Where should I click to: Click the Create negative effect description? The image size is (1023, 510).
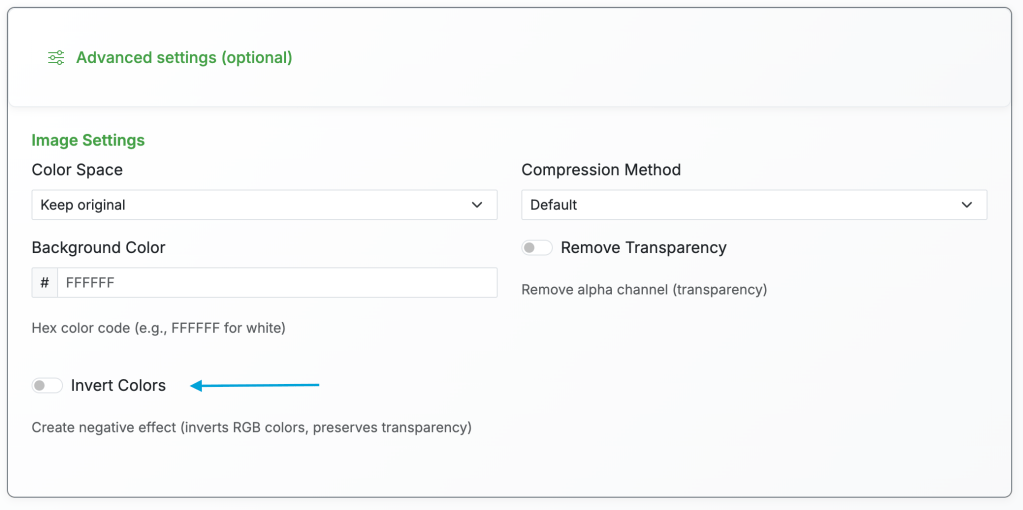pos(251,428)
